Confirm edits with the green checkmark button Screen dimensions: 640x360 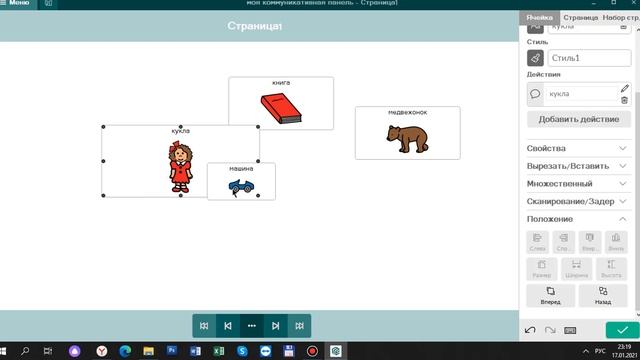coord(622,330)
